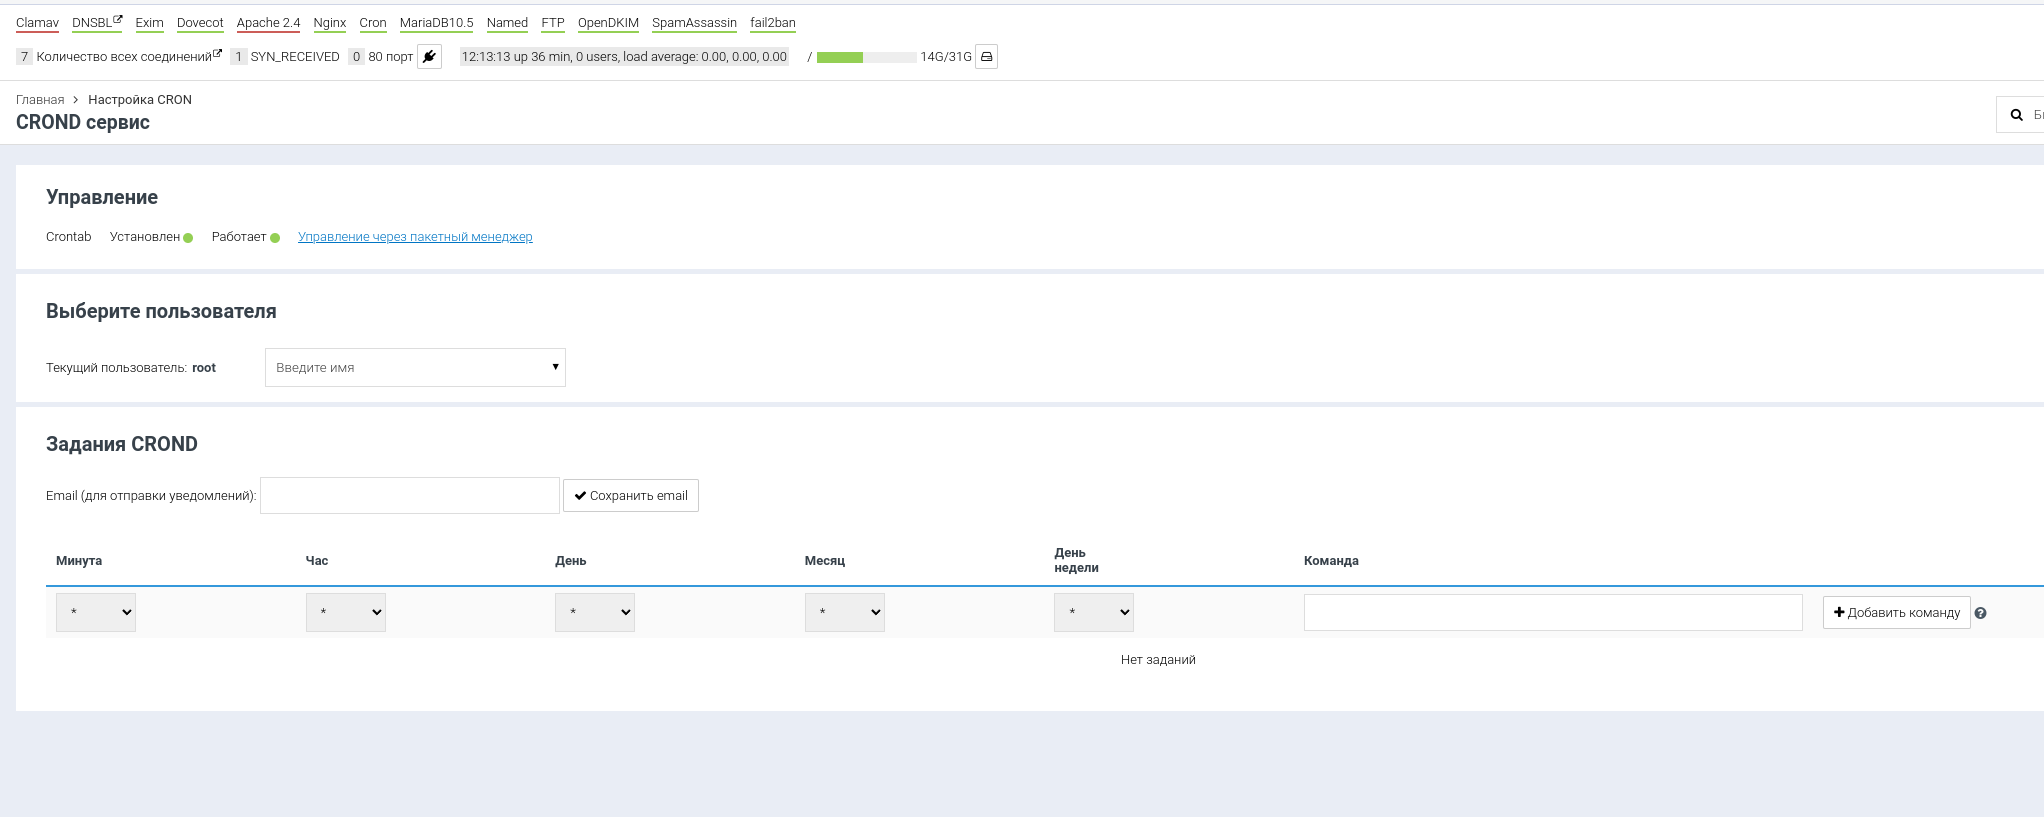2044x817 pixels.
Task: Click the help question mark icon
Action: 1980,613
